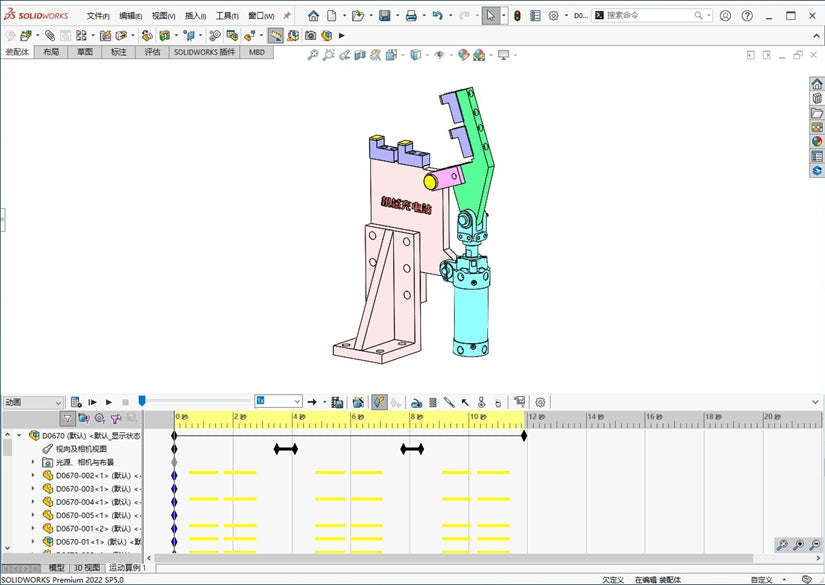Image resolution: width=825 pixels, height=585 pixels.
Task: Click the Insert Components icon in the assembly toolbar
Action: tap(25, 36)
